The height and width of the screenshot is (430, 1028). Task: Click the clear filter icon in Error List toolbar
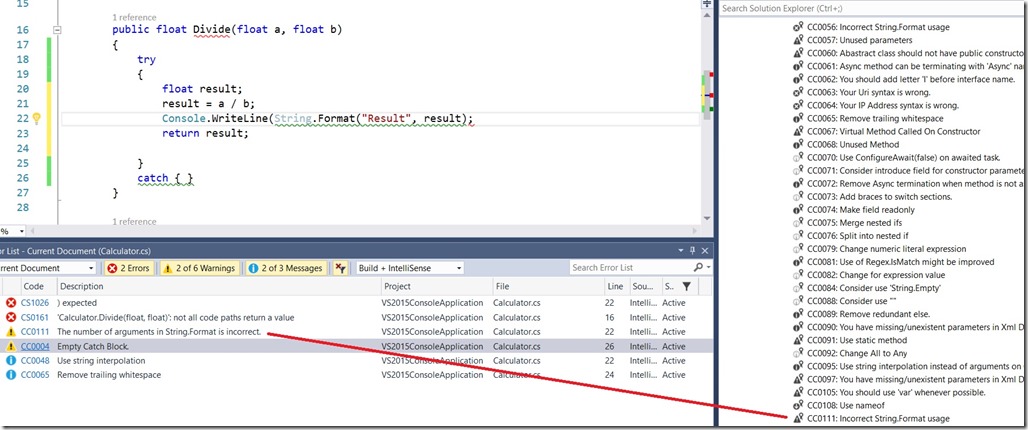click(341, 268)
